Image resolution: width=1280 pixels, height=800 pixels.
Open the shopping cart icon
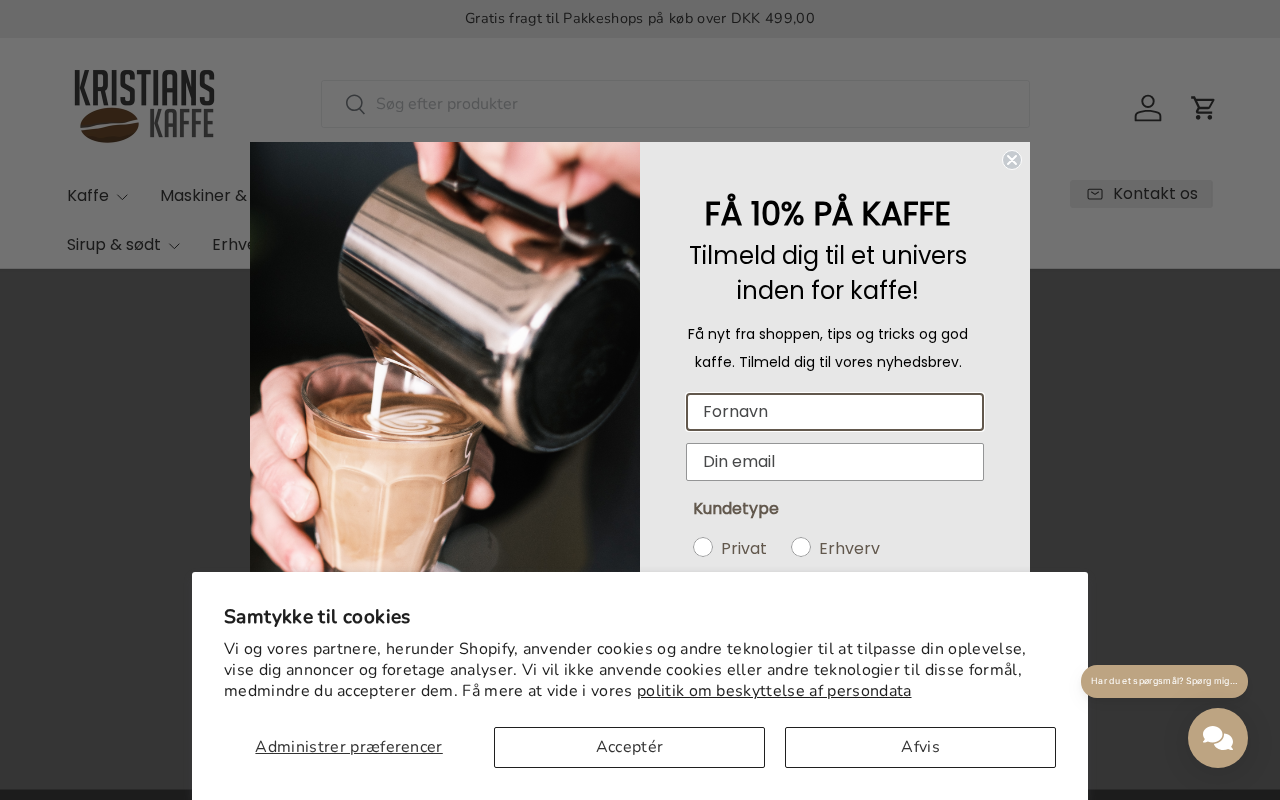point(1203,108)
